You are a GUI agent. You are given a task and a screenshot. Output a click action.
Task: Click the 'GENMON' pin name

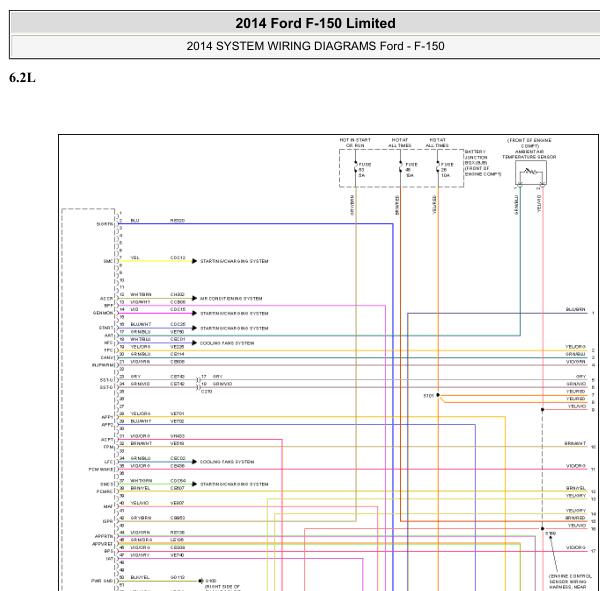click(103, 313)
